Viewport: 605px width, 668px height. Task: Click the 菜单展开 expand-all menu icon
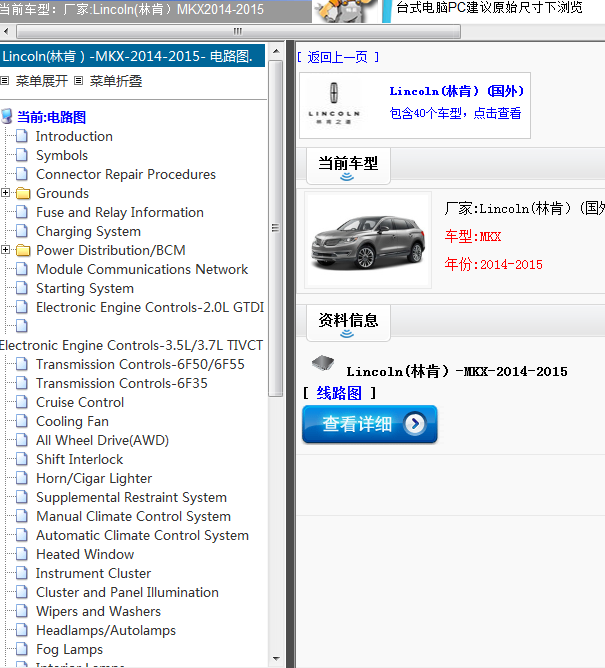[x=5, y=81]
